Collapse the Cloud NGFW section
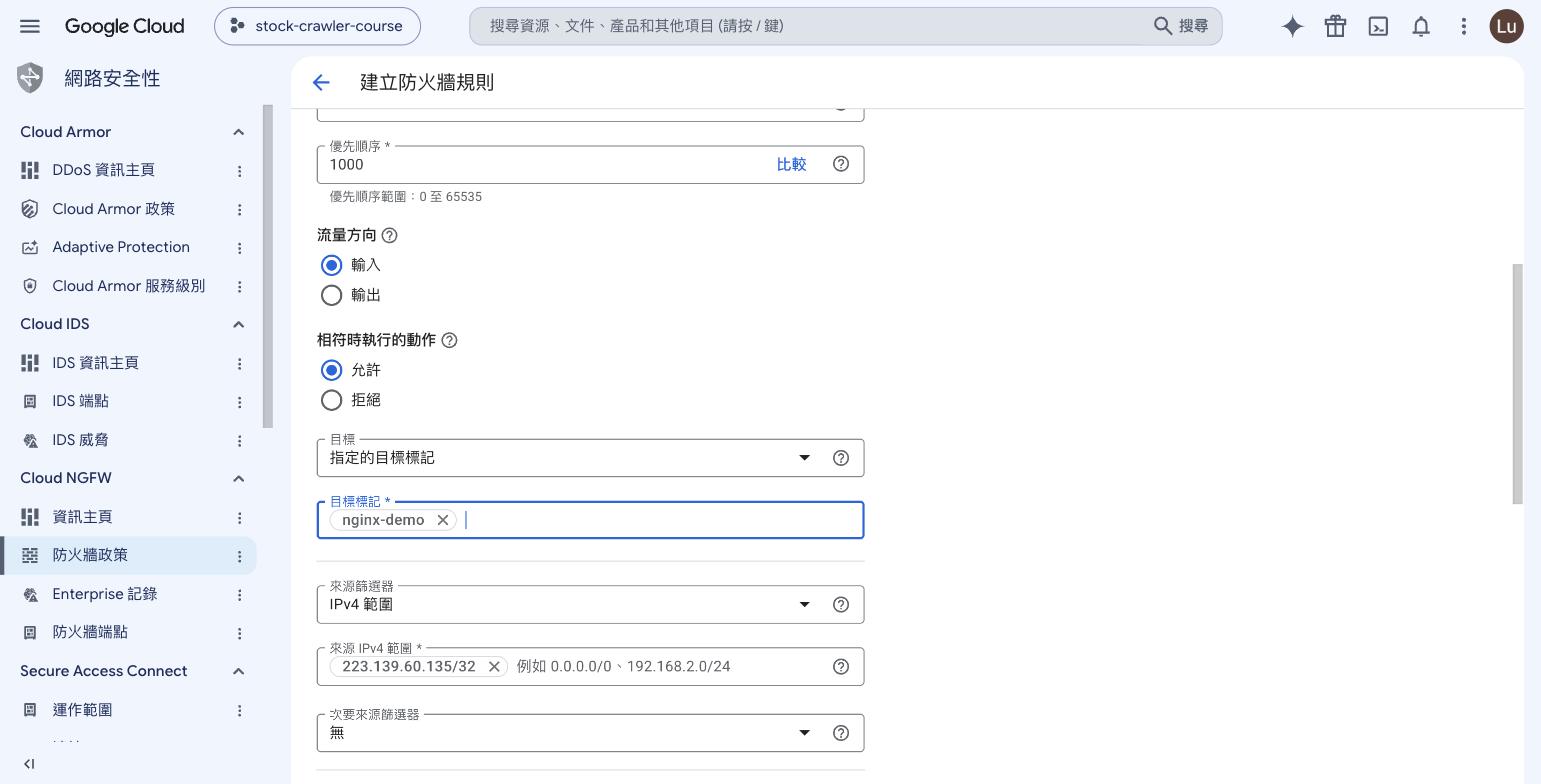The height and width of the screenshot is (784, 1541). [238, 478]
